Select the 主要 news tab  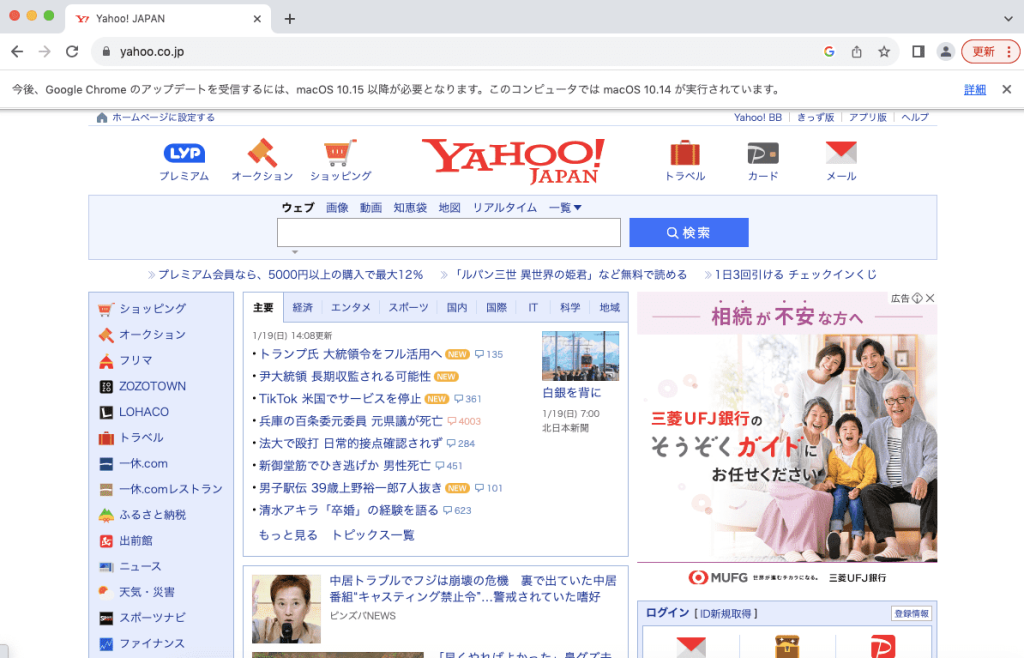tap(263, 307)
